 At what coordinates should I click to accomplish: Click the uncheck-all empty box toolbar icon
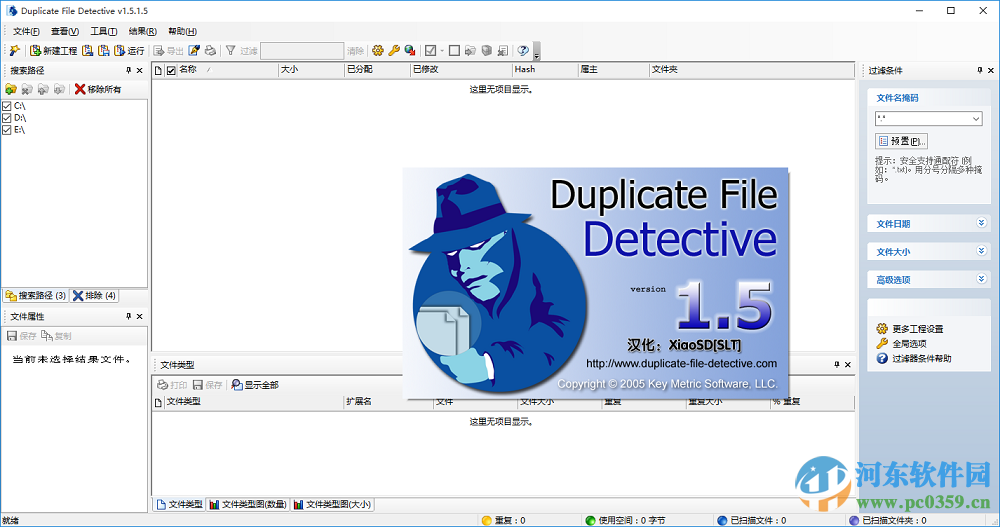click(x=454, y=50)
